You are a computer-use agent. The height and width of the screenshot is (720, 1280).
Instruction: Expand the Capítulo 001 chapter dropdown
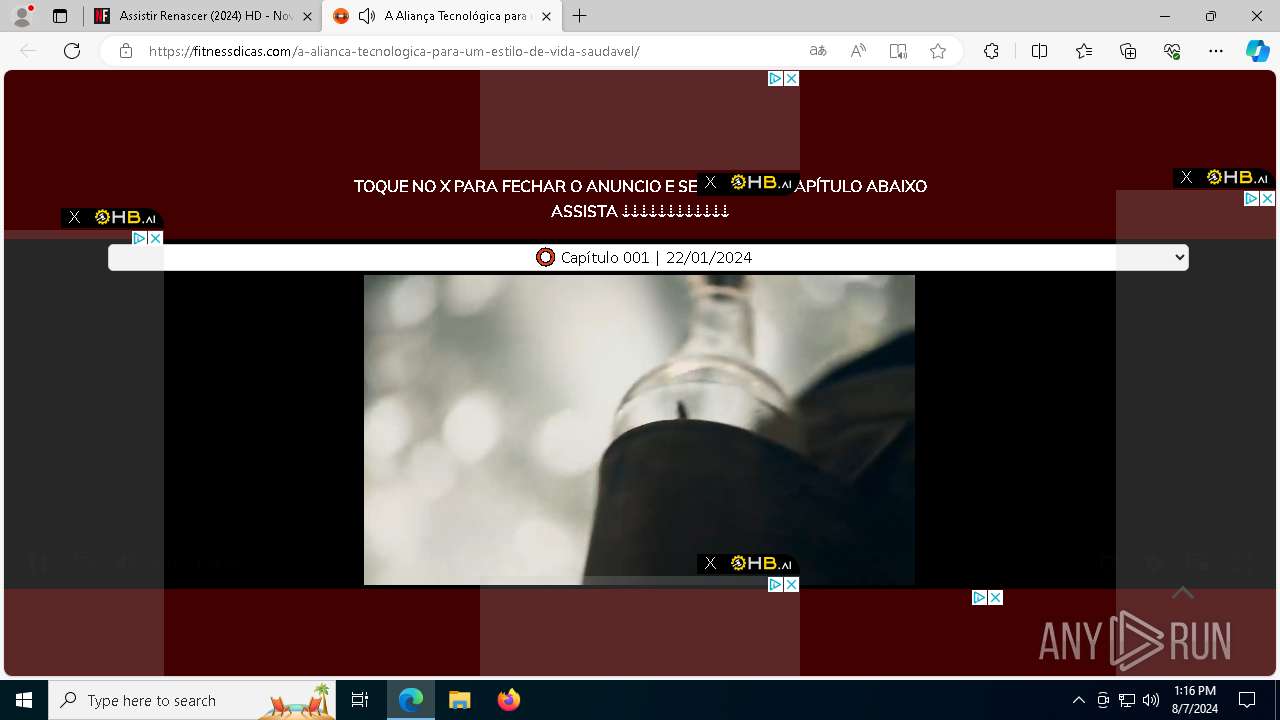[648, 257]
